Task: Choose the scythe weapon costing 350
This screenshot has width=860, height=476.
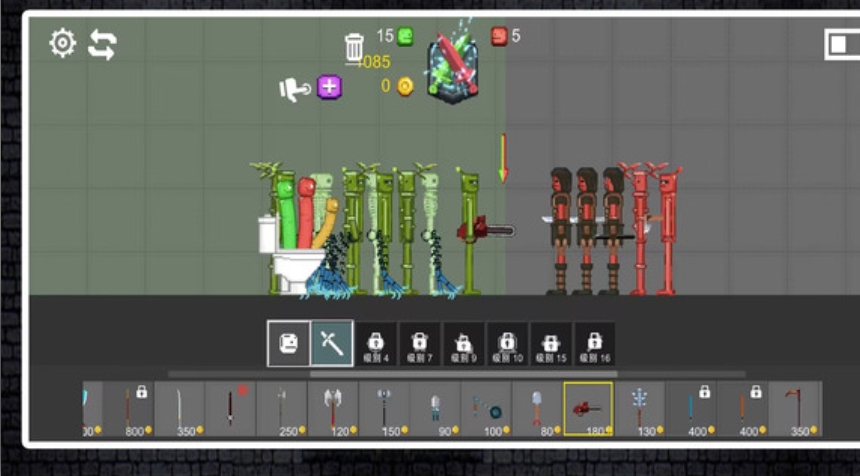Action: click(793, 409)
